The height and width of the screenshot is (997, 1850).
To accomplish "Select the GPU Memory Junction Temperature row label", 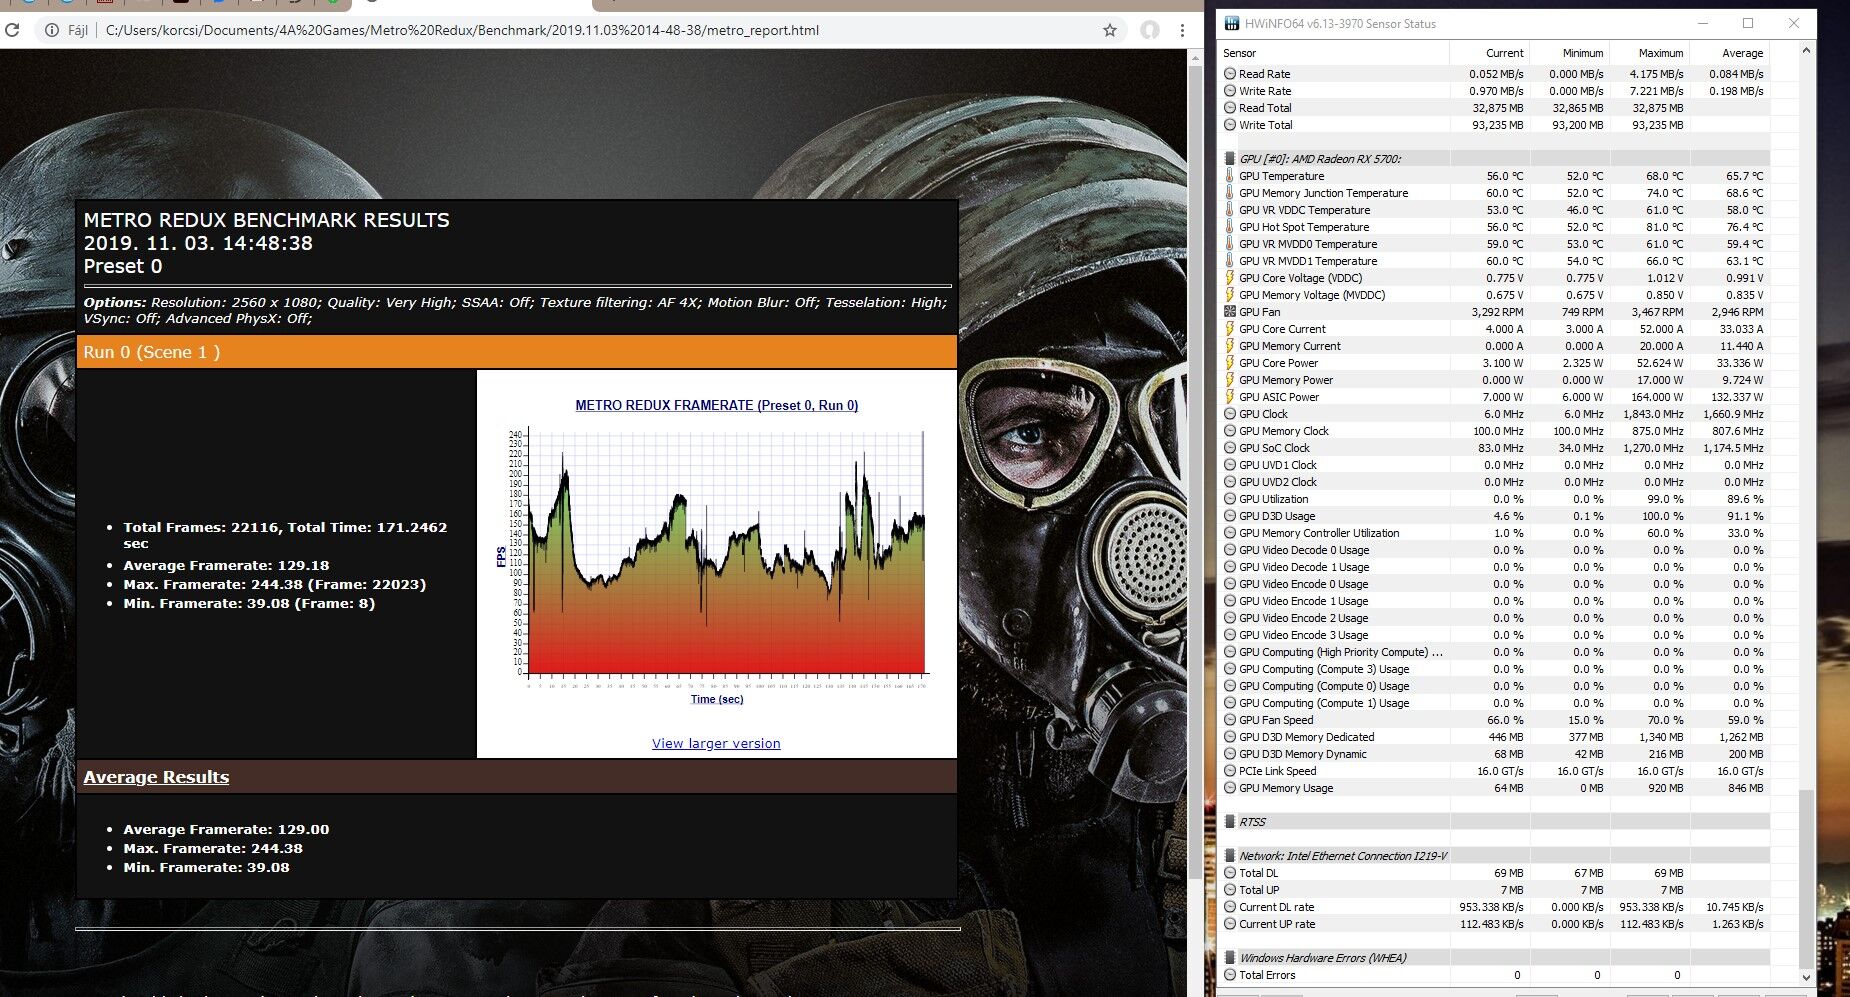I will coord(1323,193).
